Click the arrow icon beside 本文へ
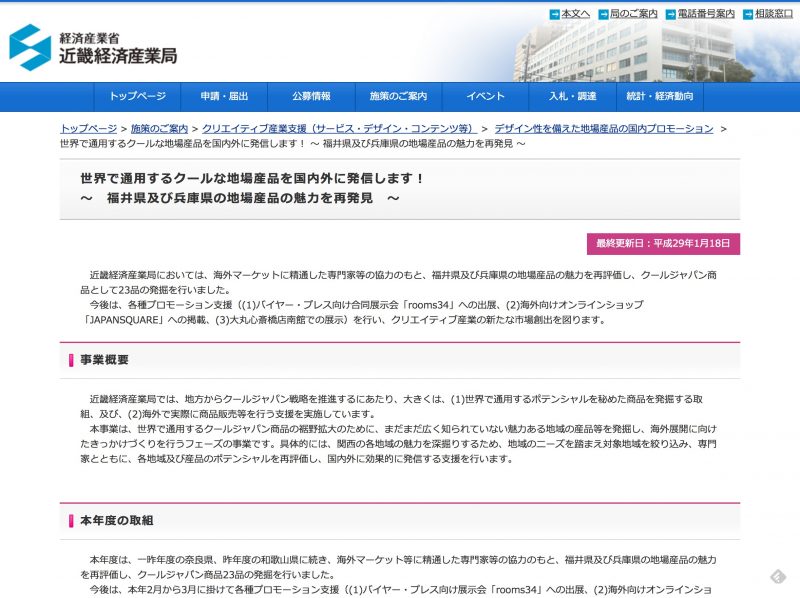800x598 pixels. click(554, 14)
